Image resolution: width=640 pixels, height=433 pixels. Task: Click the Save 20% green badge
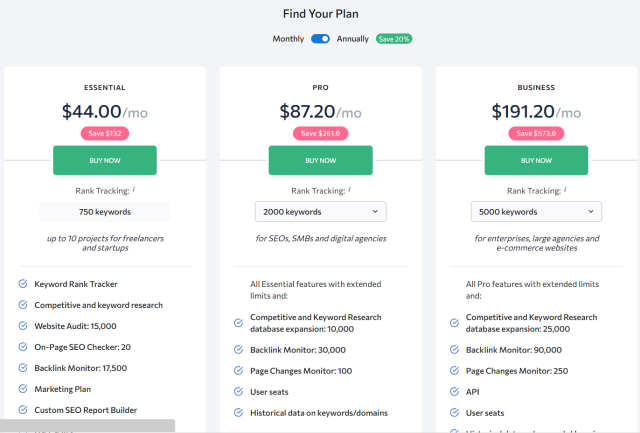pos(394,39)
